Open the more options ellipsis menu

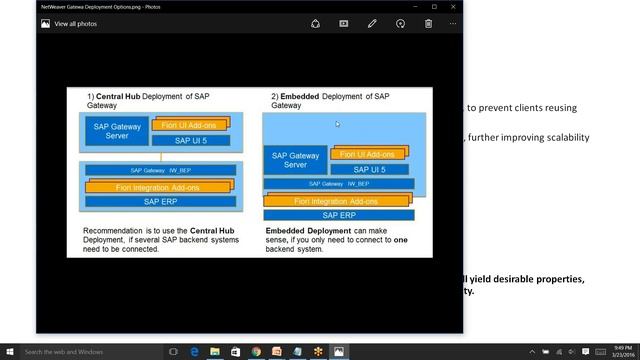pos(453,24)
